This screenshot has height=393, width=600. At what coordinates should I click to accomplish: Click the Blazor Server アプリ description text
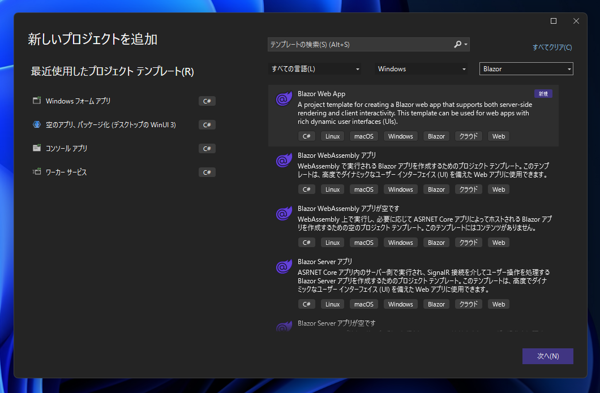coord(424,281)
